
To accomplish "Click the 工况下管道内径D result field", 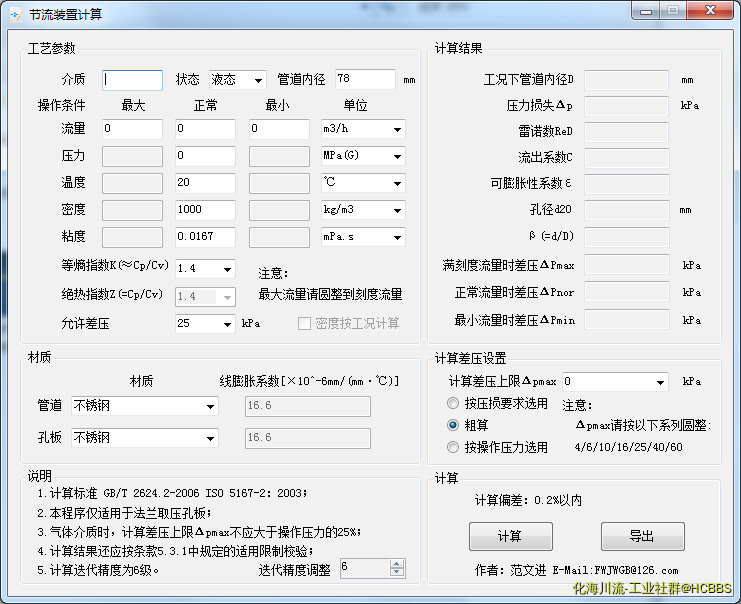I will pos(627,80).
